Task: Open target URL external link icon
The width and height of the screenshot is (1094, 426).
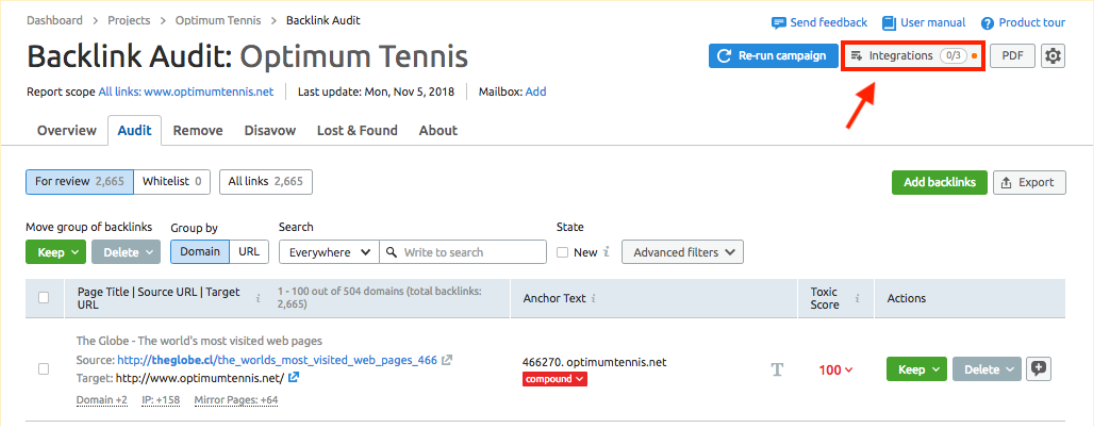Action: click(294, 377)
